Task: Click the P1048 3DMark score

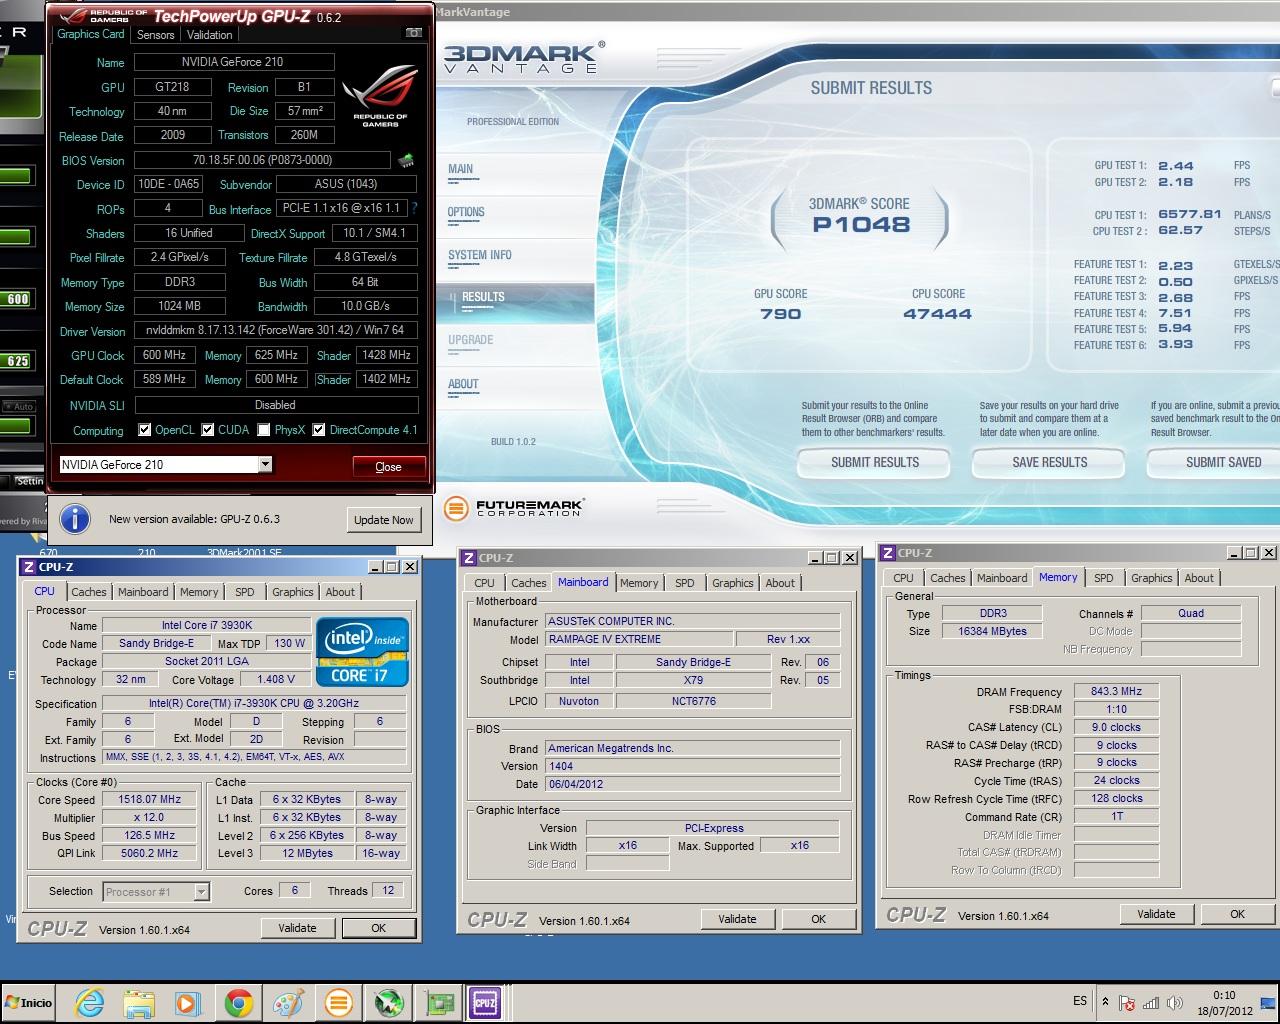Action: [x=861, y=225]
